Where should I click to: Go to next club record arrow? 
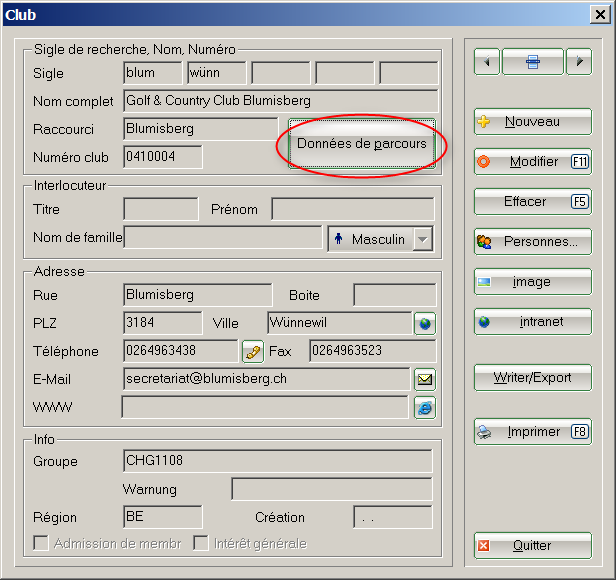pyautogui.click(x=579, y=62)
